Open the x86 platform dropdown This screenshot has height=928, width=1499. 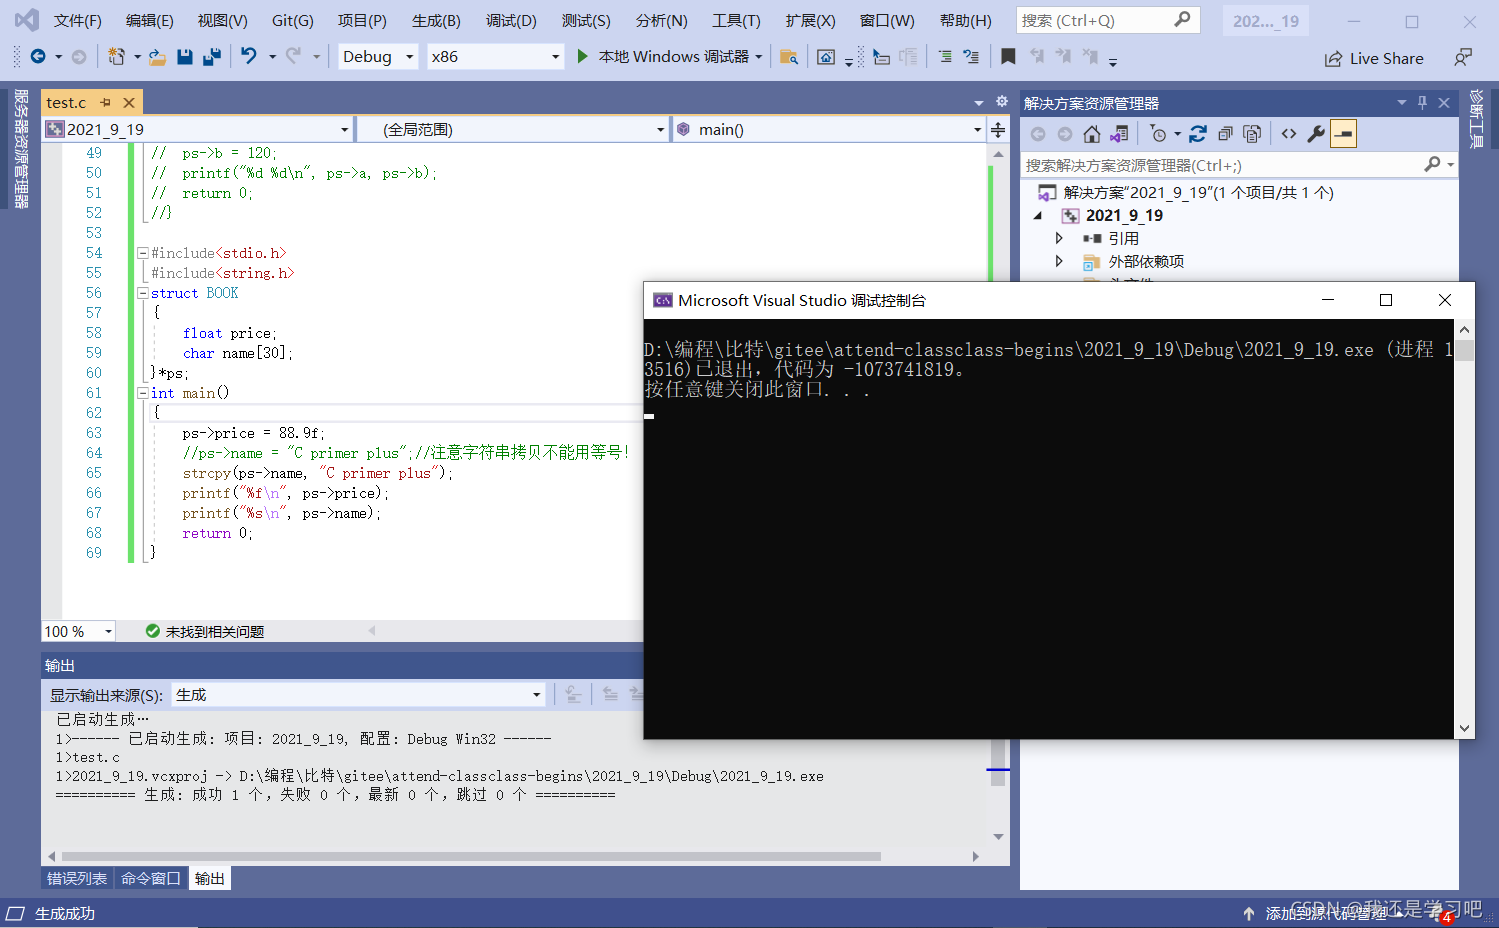(496, 57)
